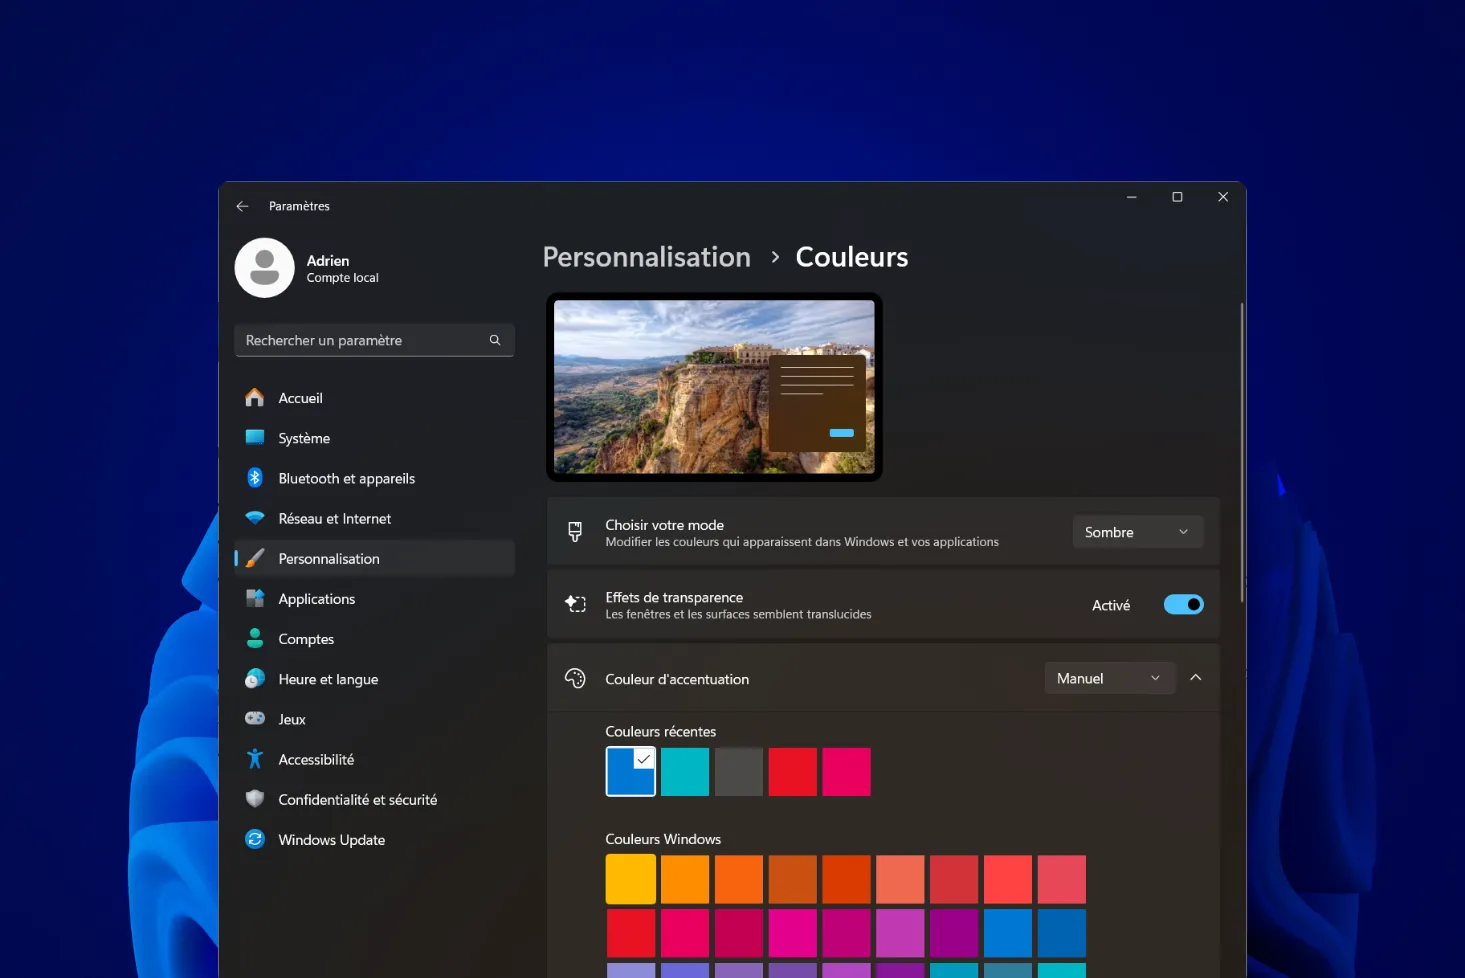Choose the last blue swatch in second Windows row

1062,933
